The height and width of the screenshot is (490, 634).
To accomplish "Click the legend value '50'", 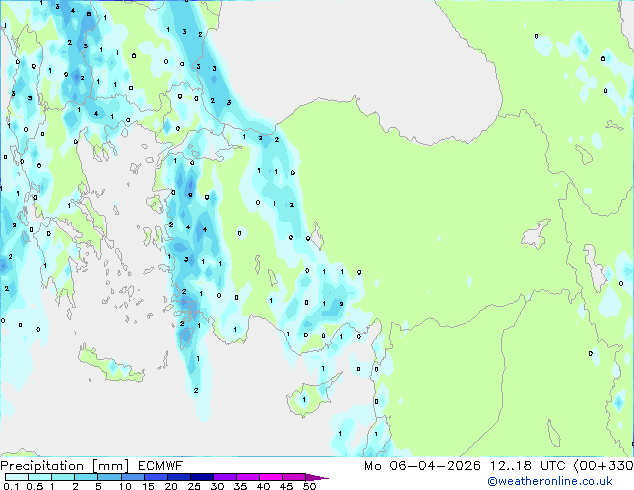I will tap(309, 486).
